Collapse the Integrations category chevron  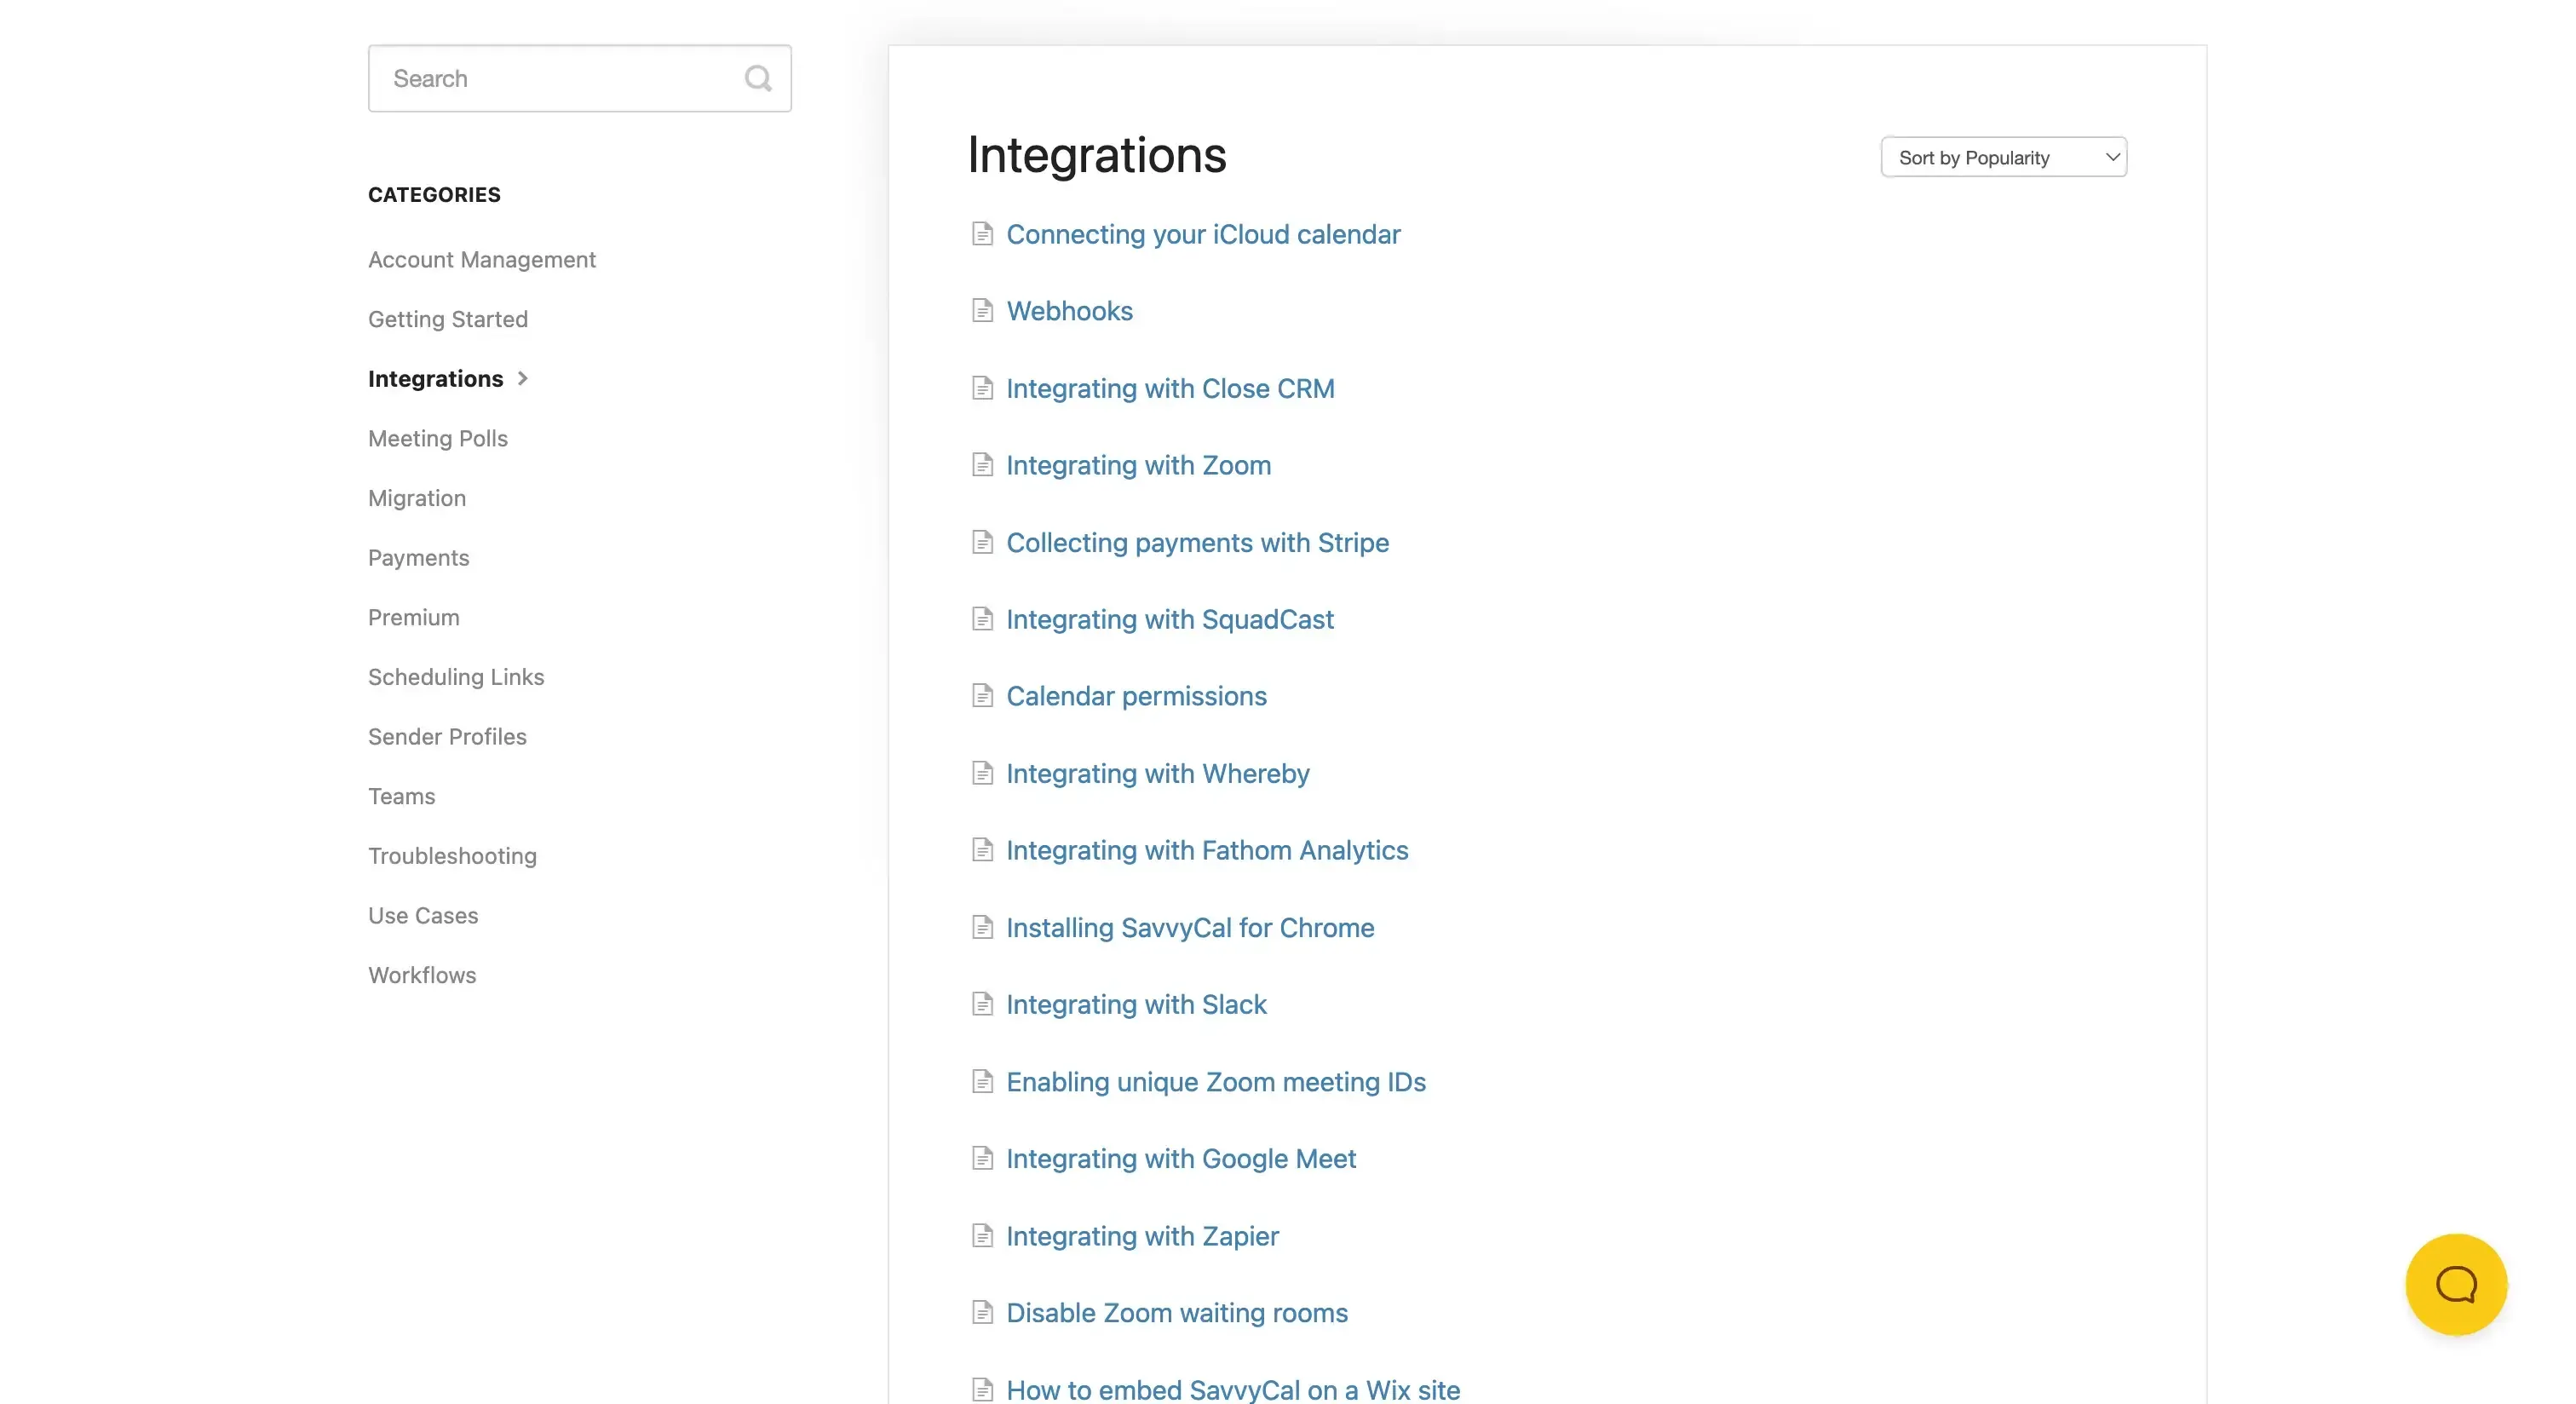pos(523,378)
